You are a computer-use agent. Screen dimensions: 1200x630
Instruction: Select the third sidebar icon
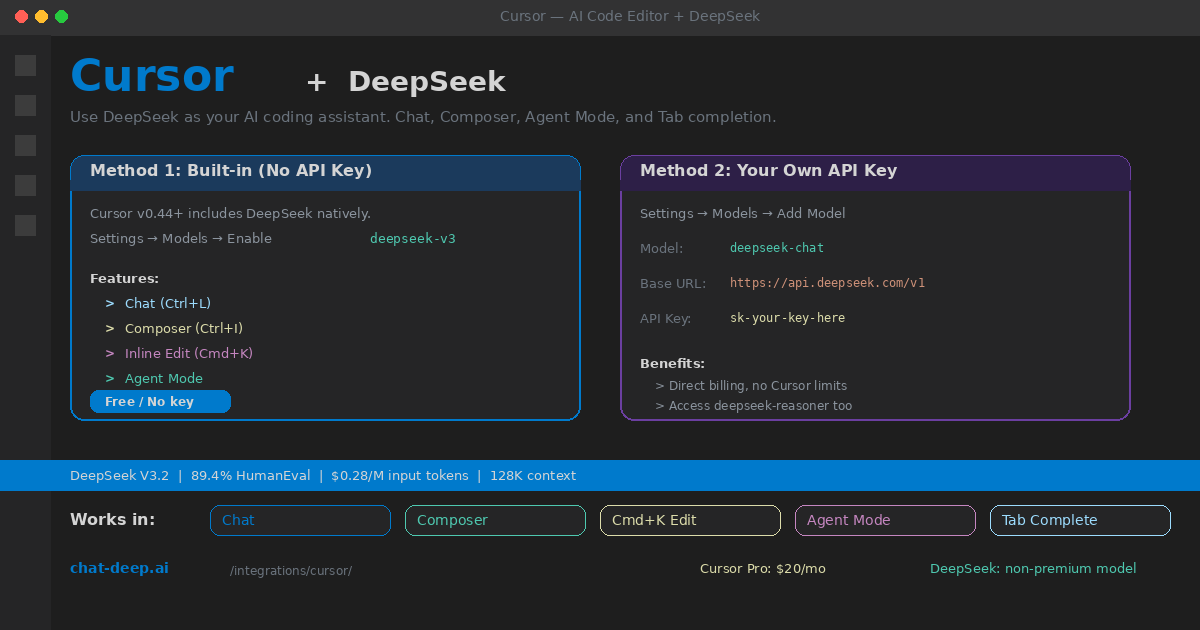point(25,145)
